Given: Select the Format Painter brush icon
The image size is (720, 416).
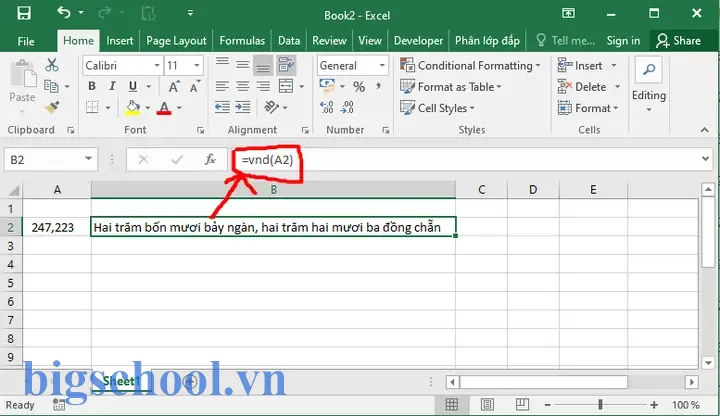Looking at the screenshot, I should click(x=52, y=107).
